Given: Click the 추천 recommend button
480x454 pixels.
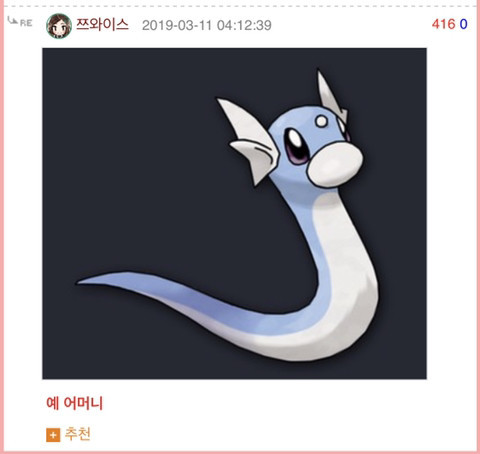Looking at the screenshot, I should [77, 434].
